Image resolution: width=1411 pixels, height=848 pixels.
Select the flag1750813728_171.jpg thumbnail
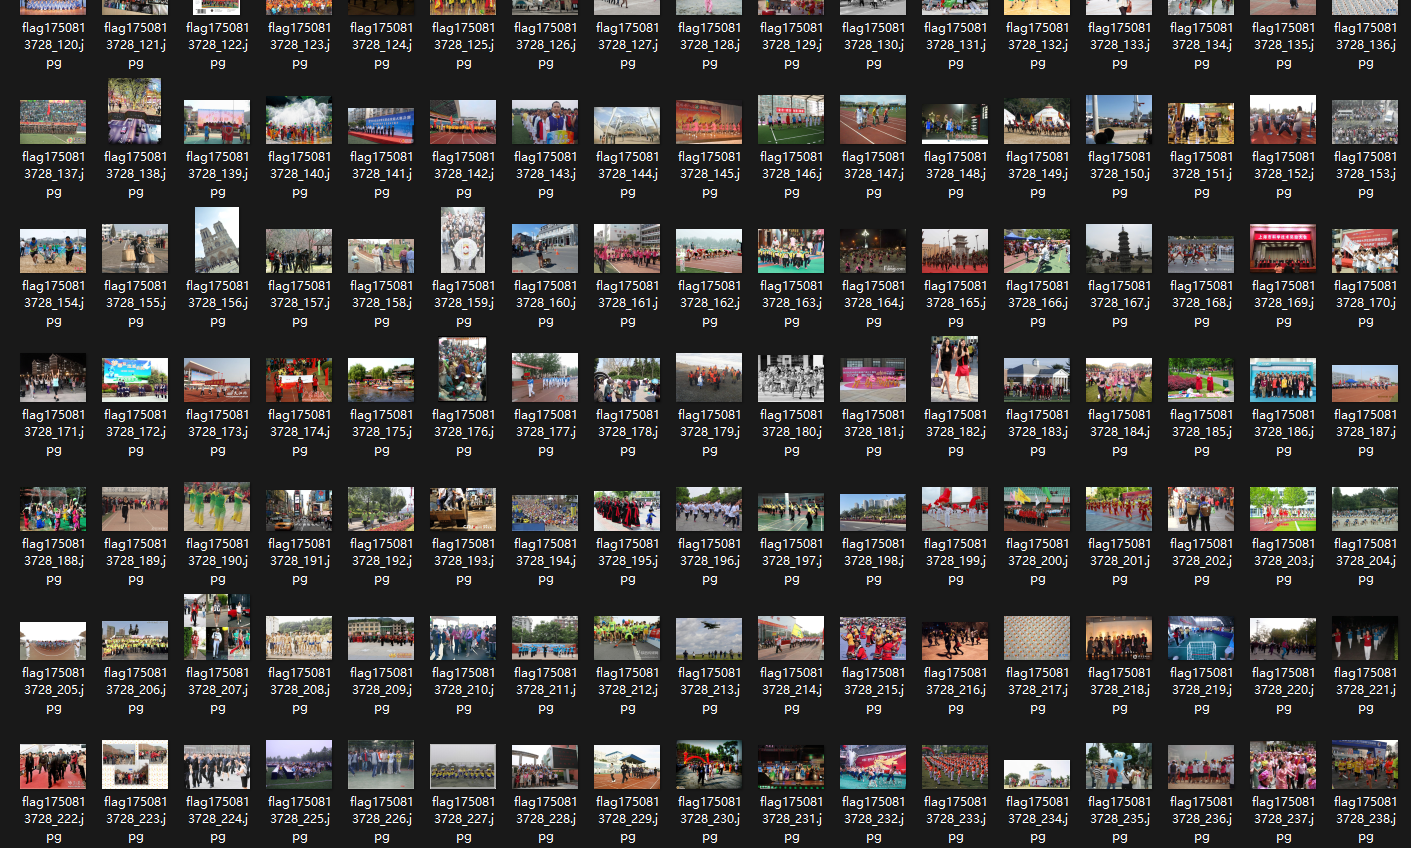(53, 378)
